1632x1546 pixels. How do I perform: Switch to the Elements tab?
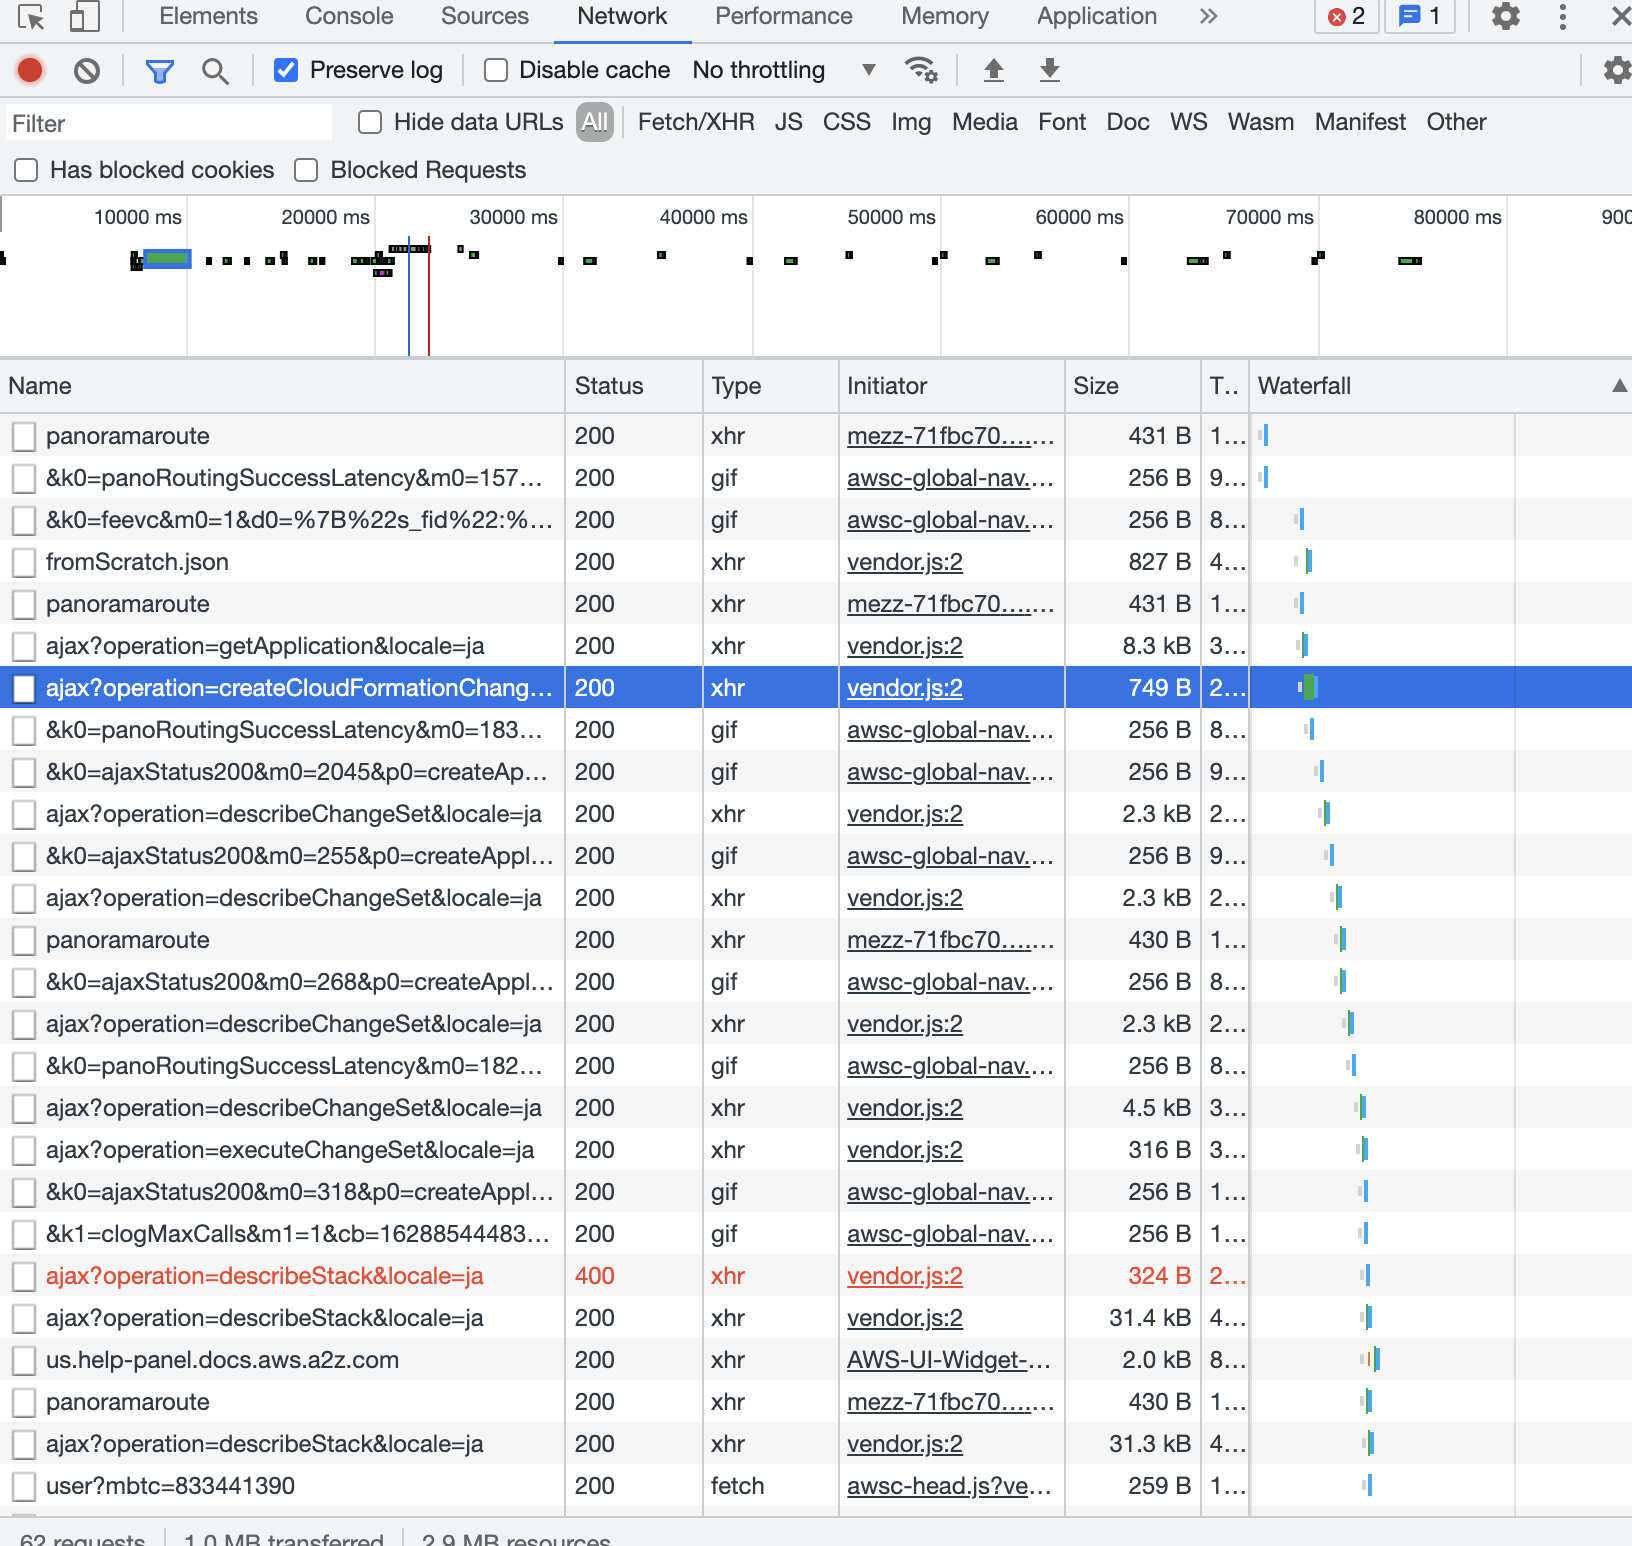pyautogui.click(x=208, y=16)
